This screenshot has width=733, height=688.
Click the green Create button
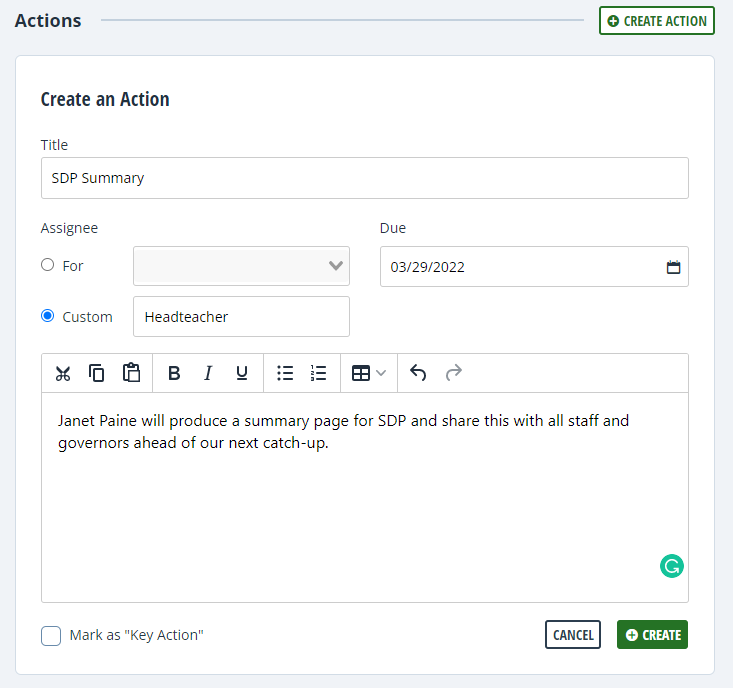pyautogui.click(x=653, y=635)
